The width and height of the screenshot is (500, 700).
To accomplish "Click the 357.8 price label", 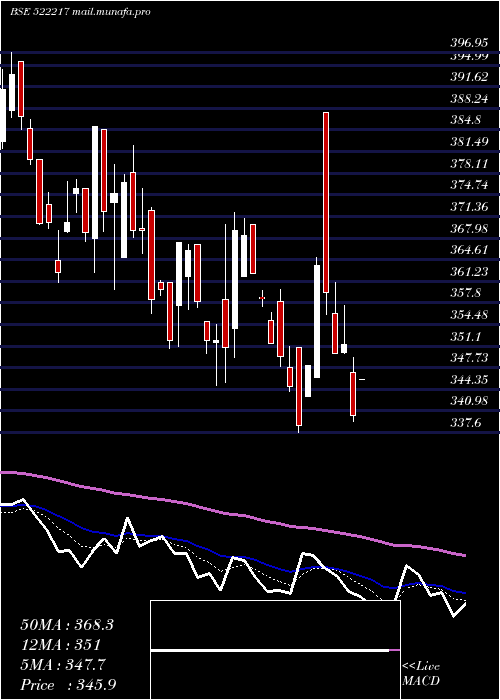I will click(x=465, y=293).
